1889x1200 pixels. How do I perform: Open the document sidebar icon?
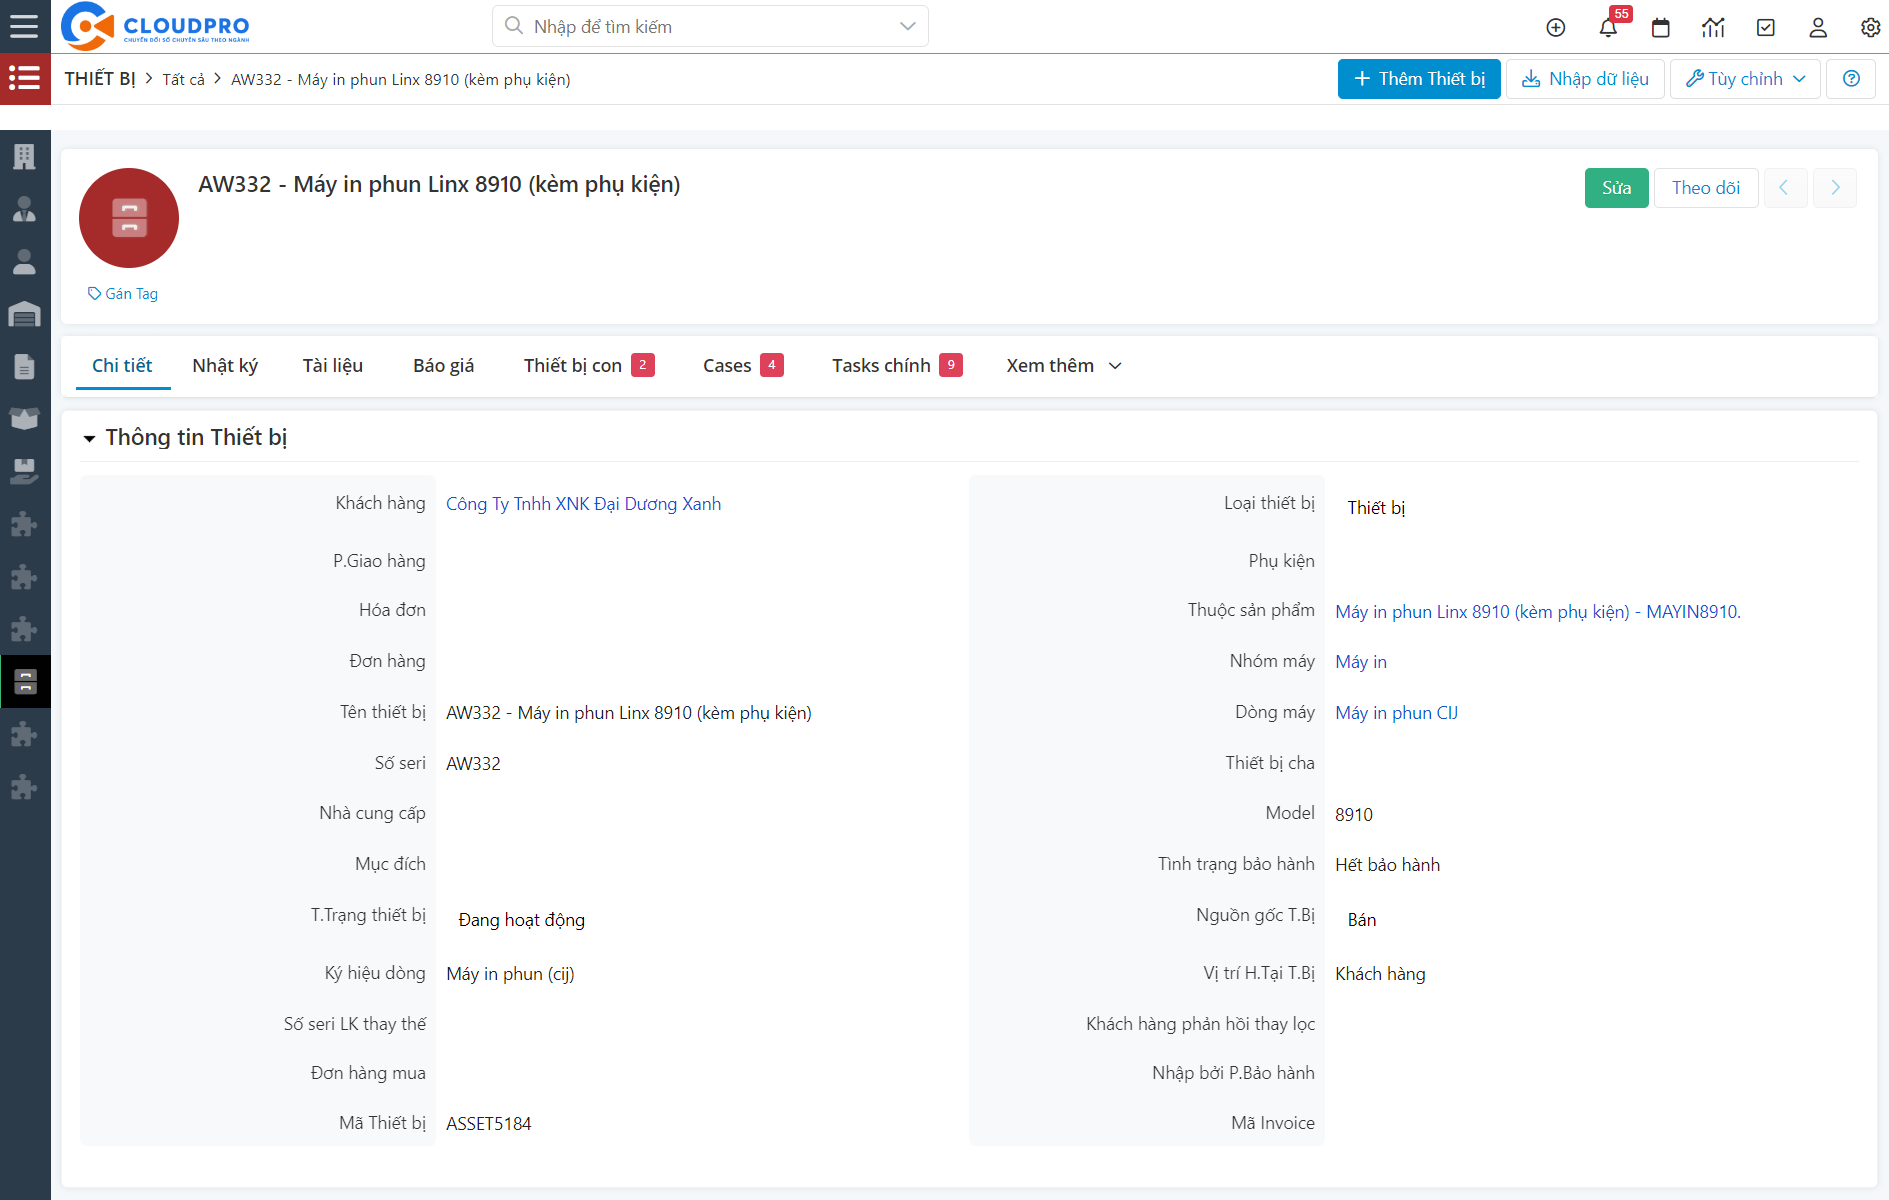coord(24,367)
